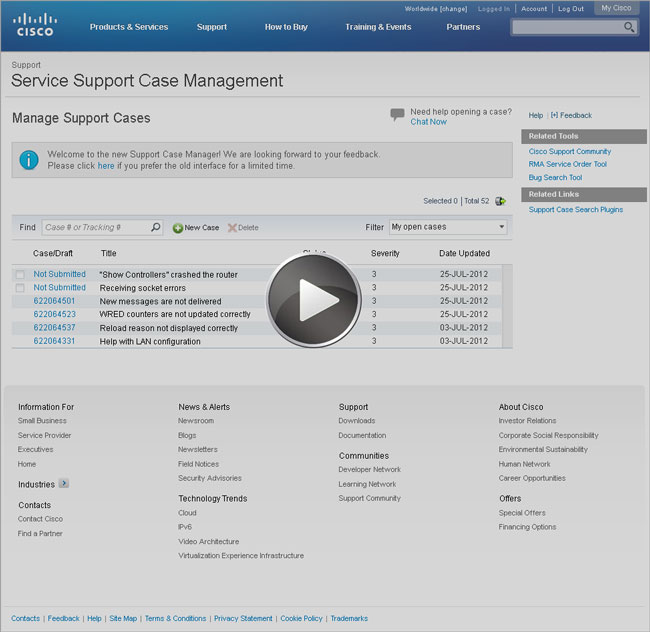Click the green New Case button
The height and width of the screenshot is (632, 650).
click(196, 228)
